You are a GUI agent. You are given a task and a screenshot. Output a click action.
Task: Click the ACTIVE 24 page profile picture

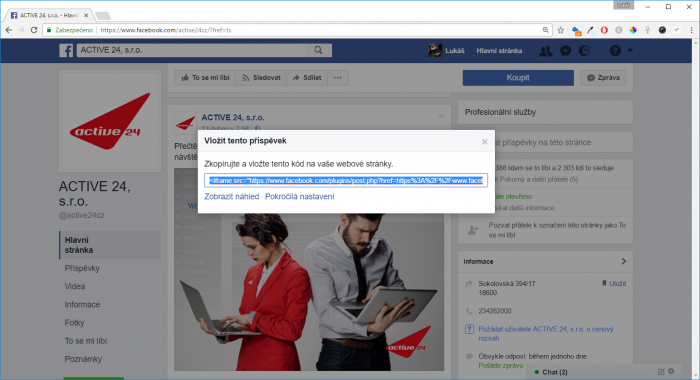pos(110,121)
